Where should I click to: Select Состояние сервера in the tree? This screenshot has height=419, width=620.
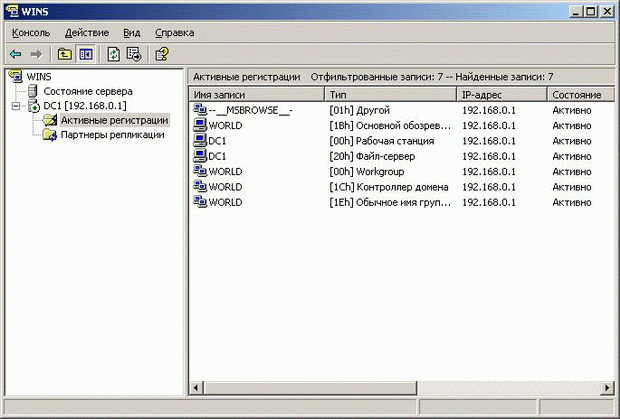pyautogui.click(x=87, y=91)
